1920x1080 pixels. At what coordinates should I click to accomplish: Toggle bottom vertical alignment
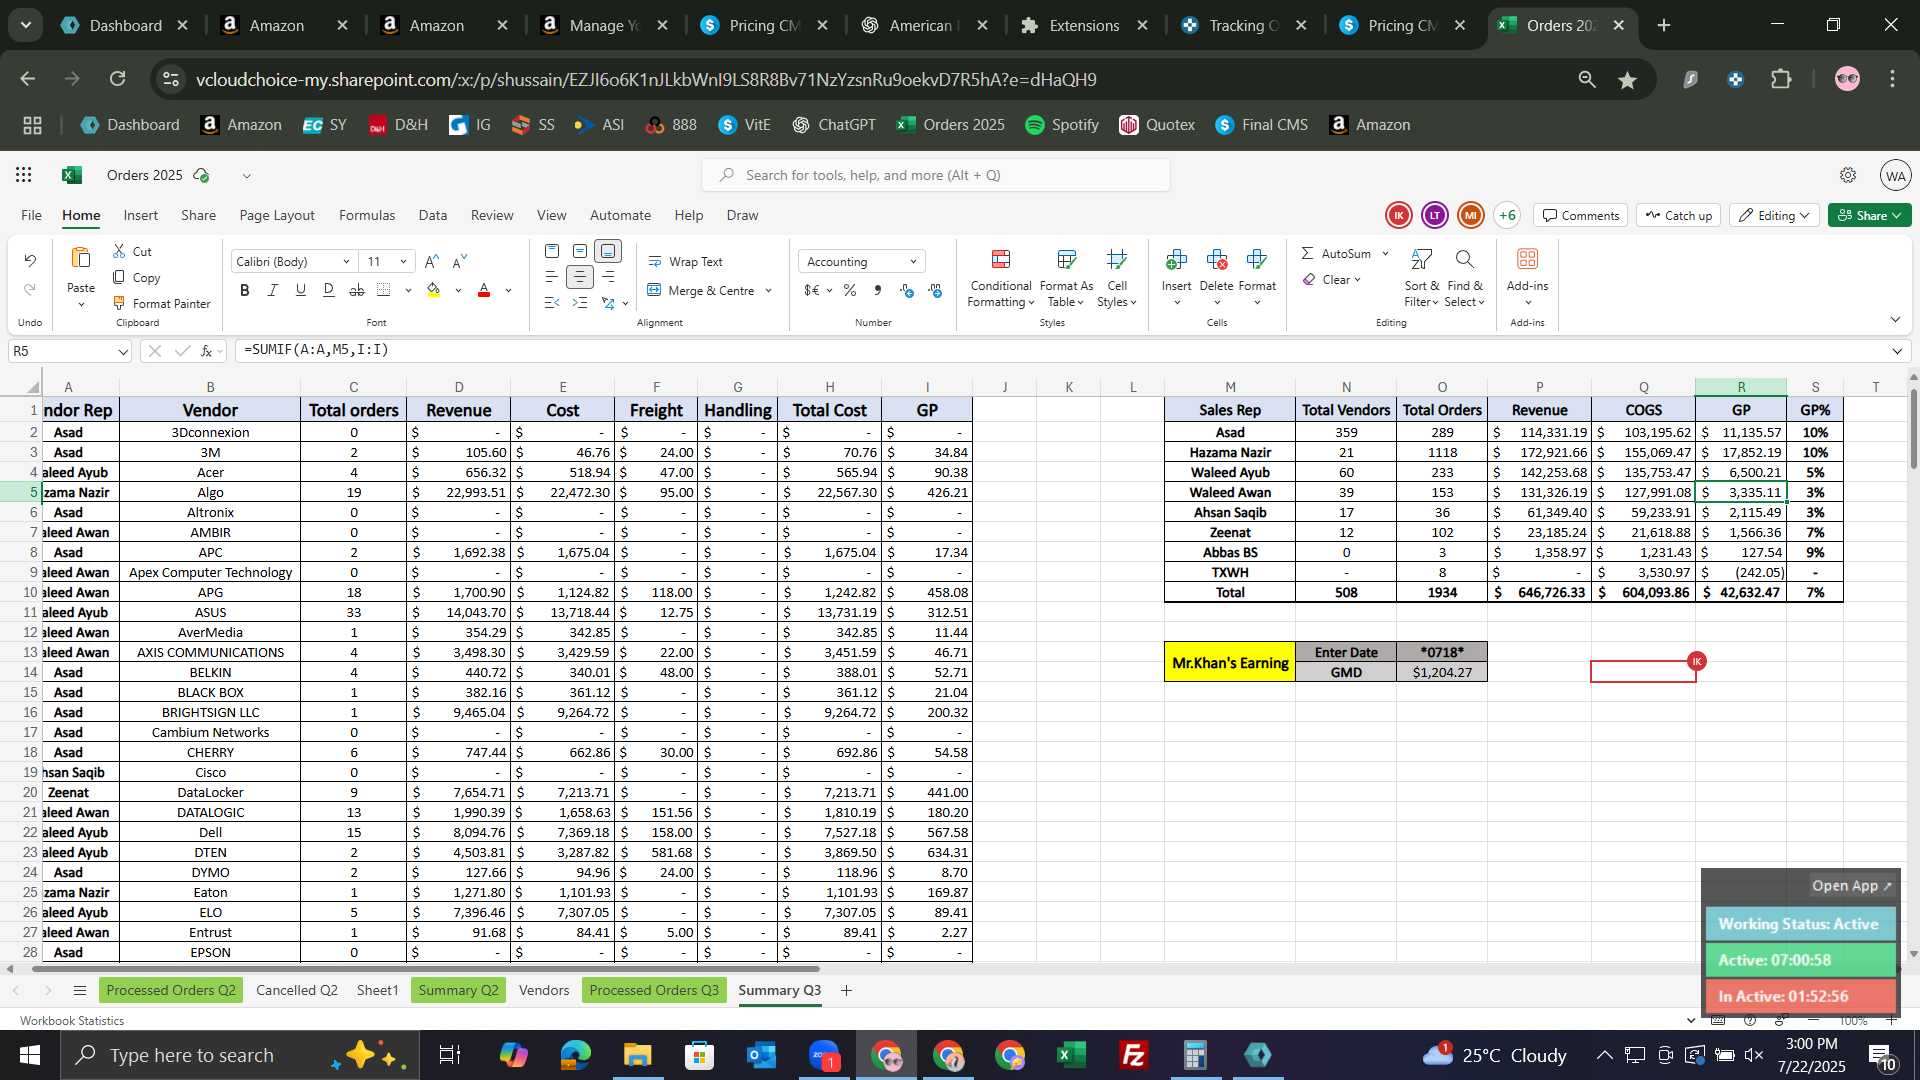click(608, 251)
